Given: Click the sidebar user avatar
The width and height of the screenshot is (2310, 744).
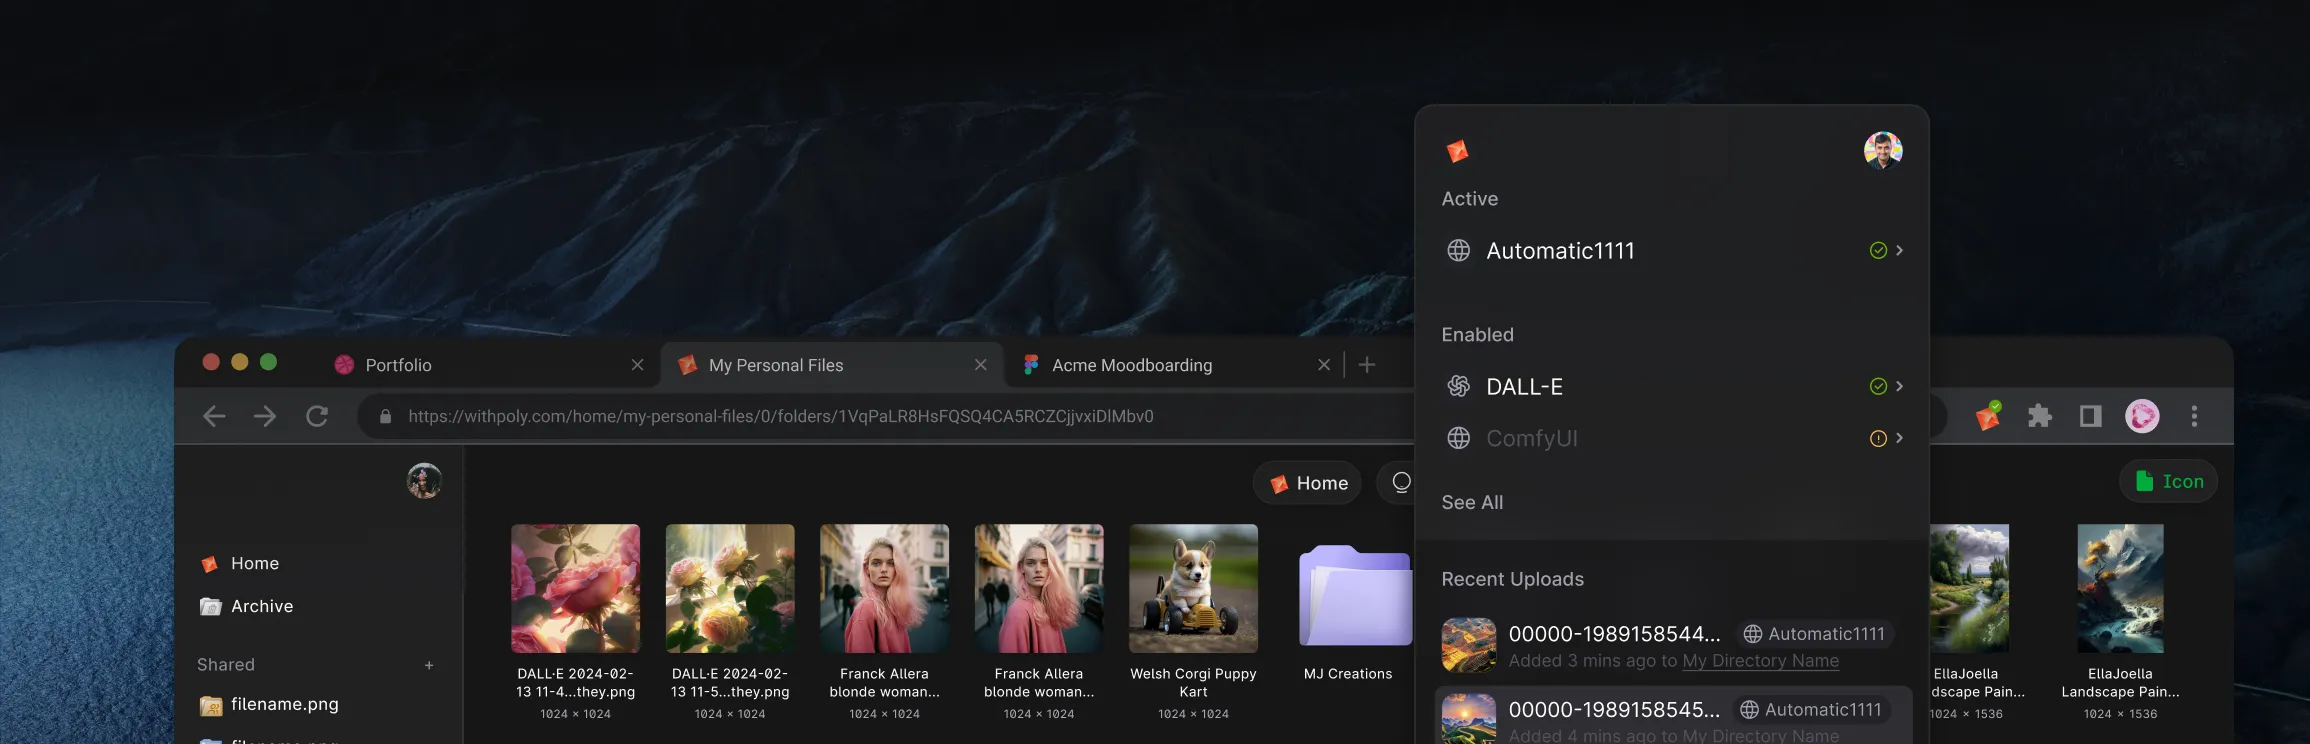Looking at the screenshot, I should coord(424,481).
